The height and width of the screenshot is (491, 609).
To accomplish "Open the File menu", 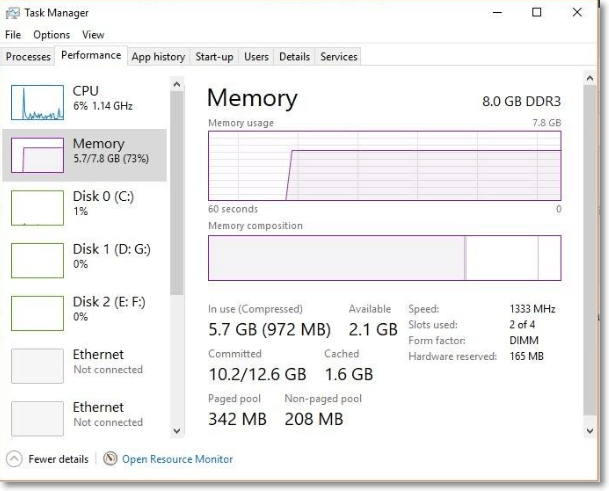I will (x=13, y=35).
